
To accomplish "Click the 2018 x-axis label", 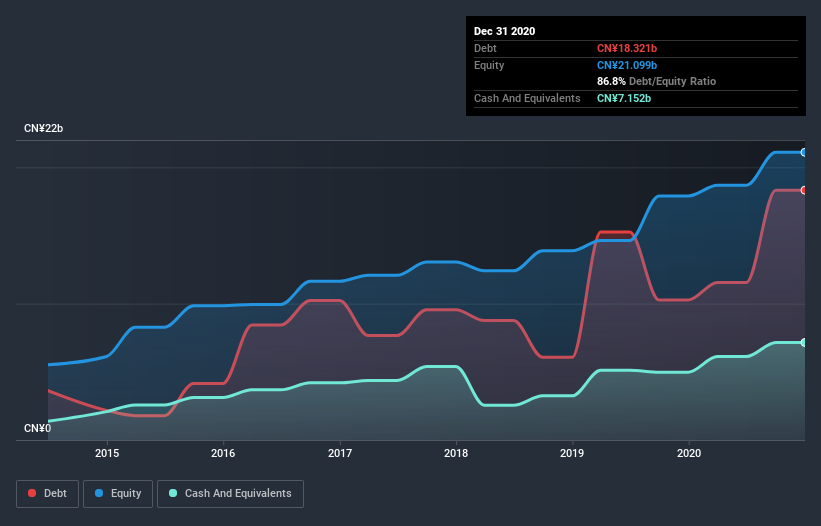I will [x=456, y=453].
